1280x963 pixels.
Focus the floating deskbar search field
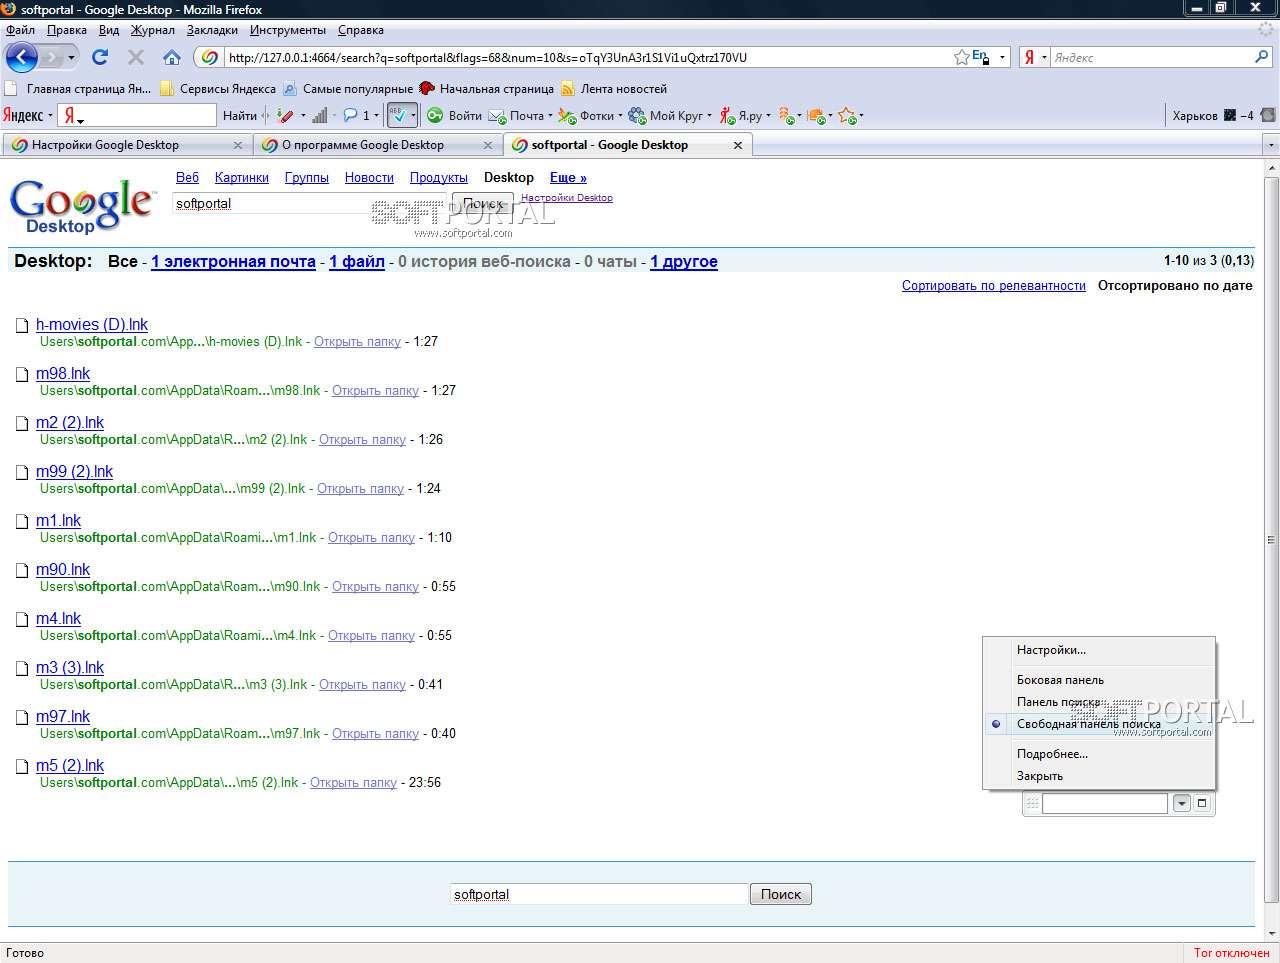pos(1105,803)
